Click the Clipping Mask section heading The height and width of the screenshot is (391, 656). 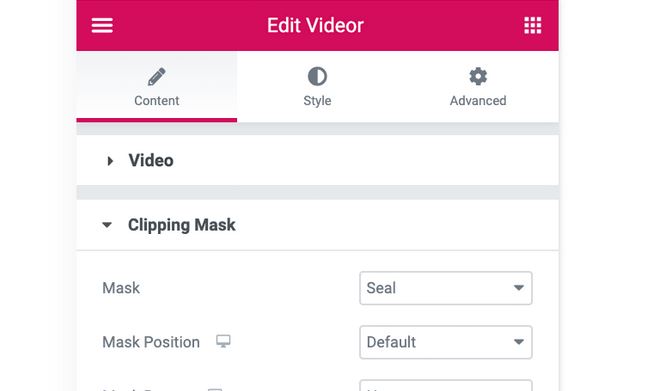point(182,225)
